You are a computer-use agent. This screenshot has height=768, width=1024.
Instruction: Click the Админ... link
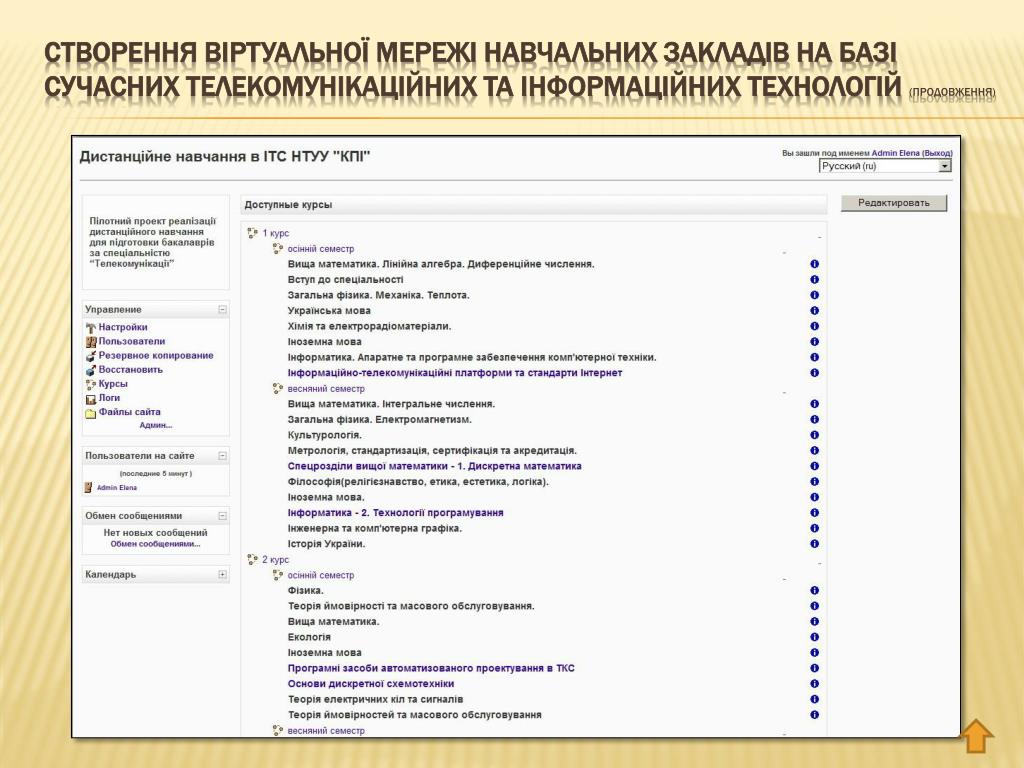pyautogui.click(x=155, y=425)
